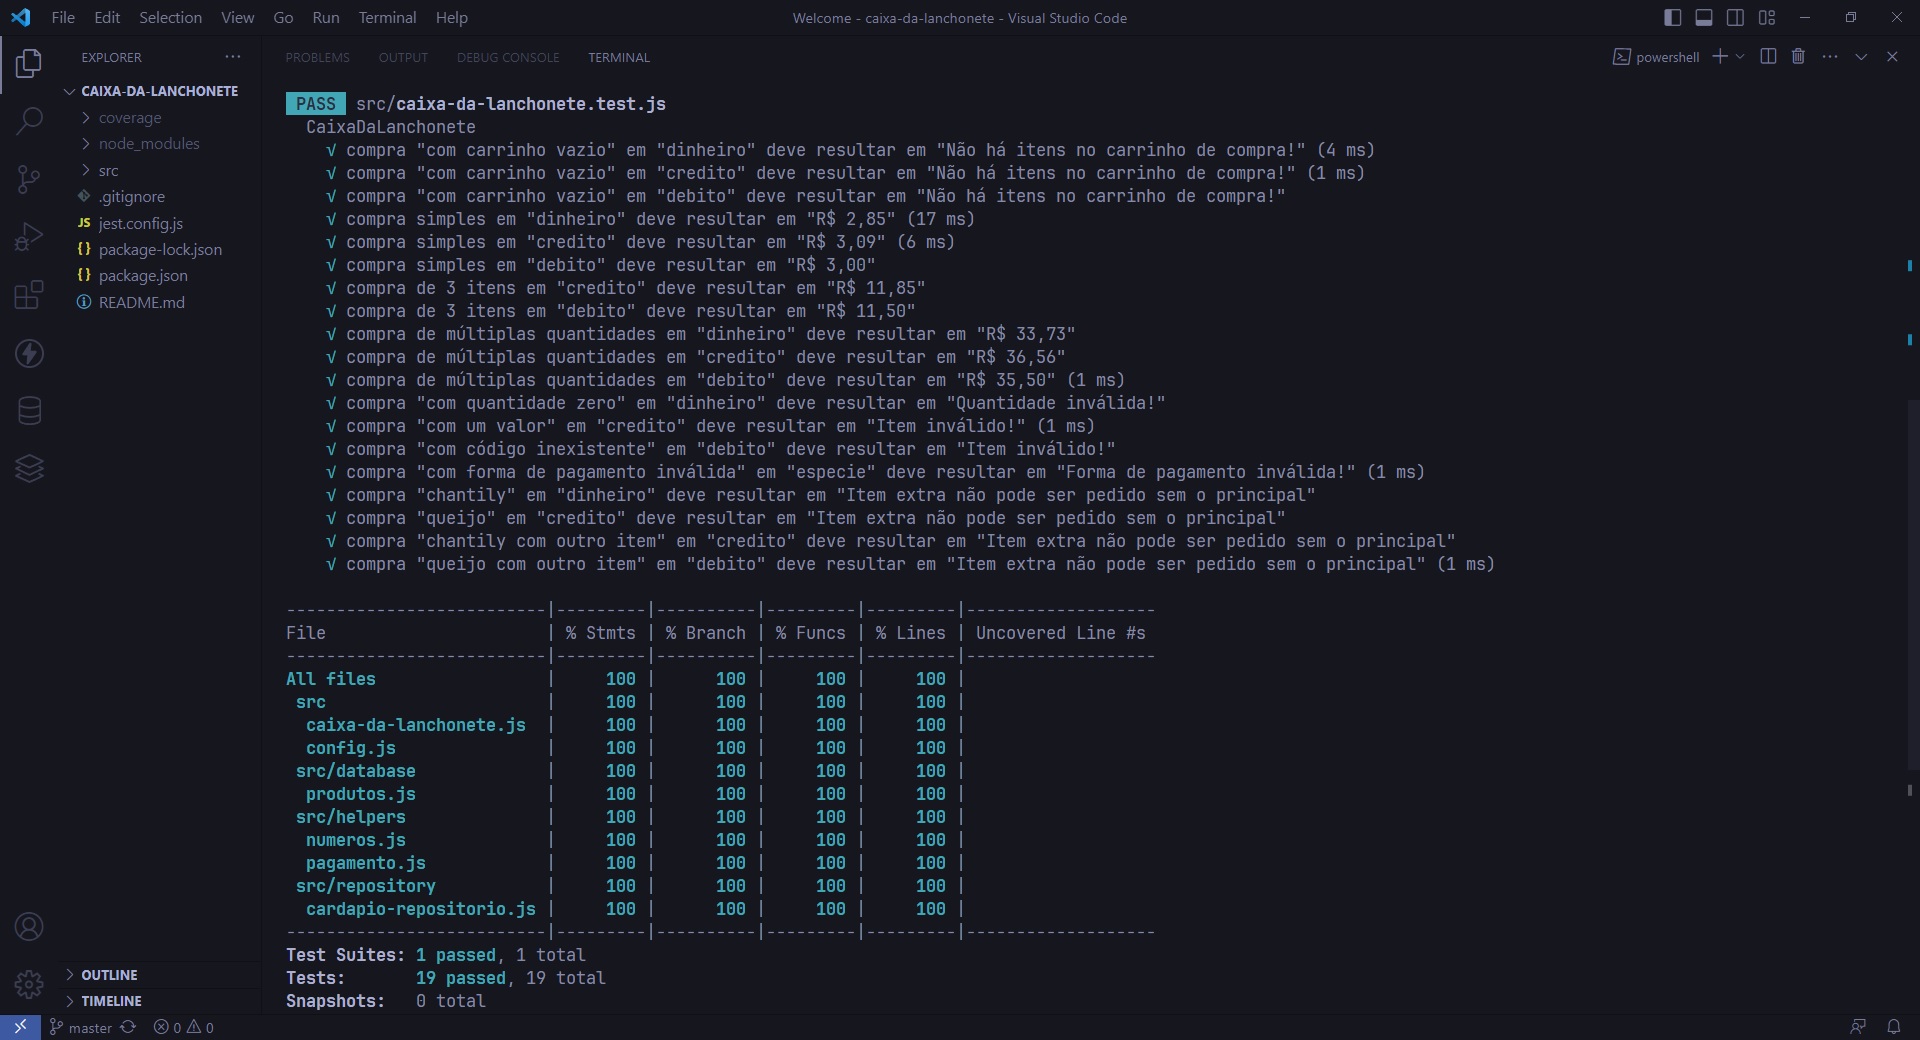Open the Search view in activity bar
1920x1040 pixels.
click(x=29, y=122)
